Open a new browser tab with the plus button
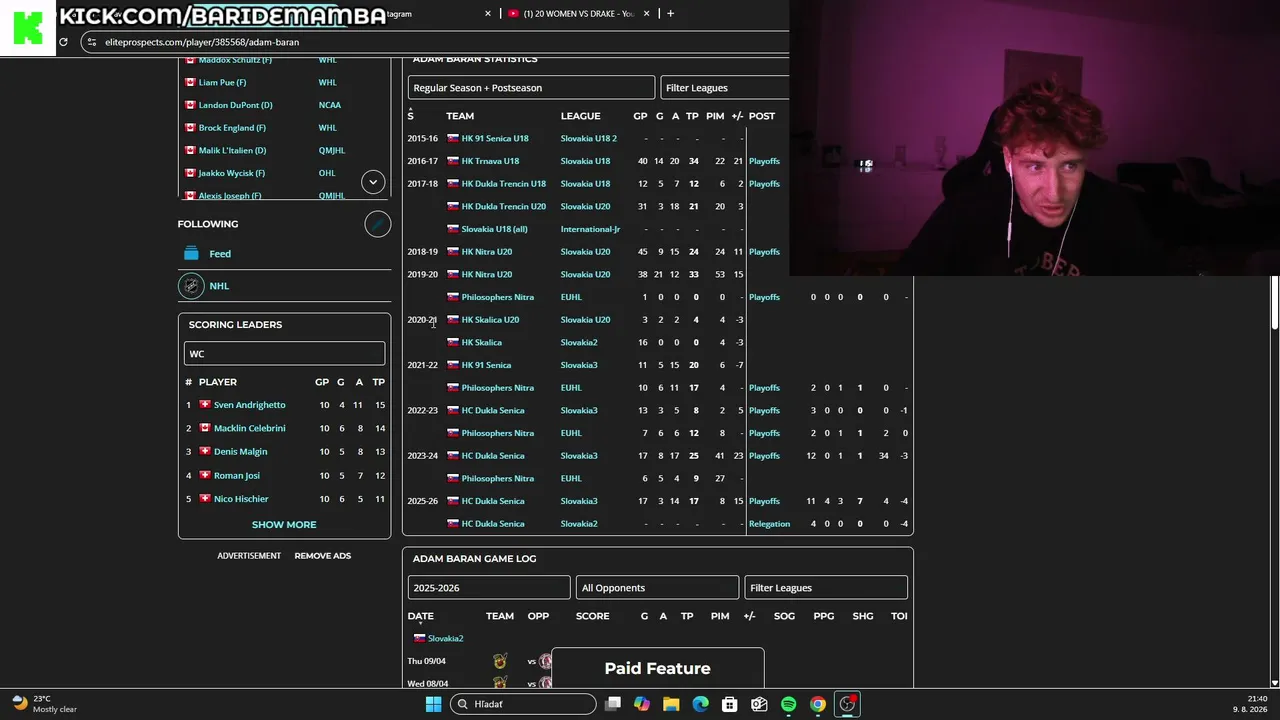This screenshot has height=720, width=1280. pos(670,14)
